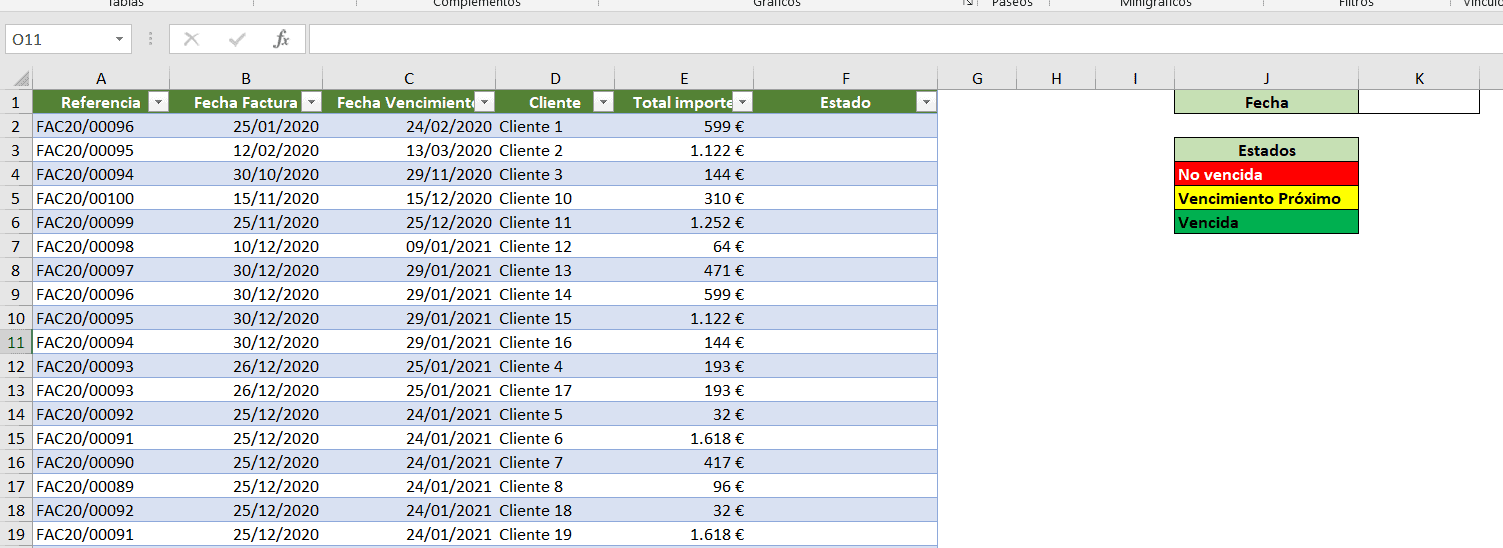
Task: Open the Fecha Vencimiento filter dropdown
Action: pyautogui.click(x=484, y=102)
